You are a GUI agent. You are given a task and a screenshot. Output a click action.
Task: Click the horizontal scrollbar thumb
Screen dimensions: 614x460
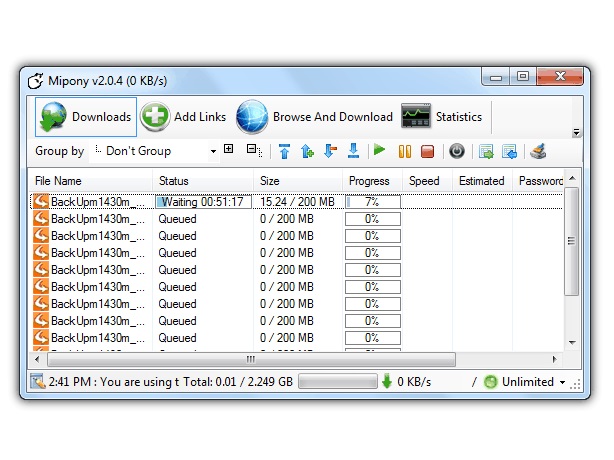[x=251, y=359]
